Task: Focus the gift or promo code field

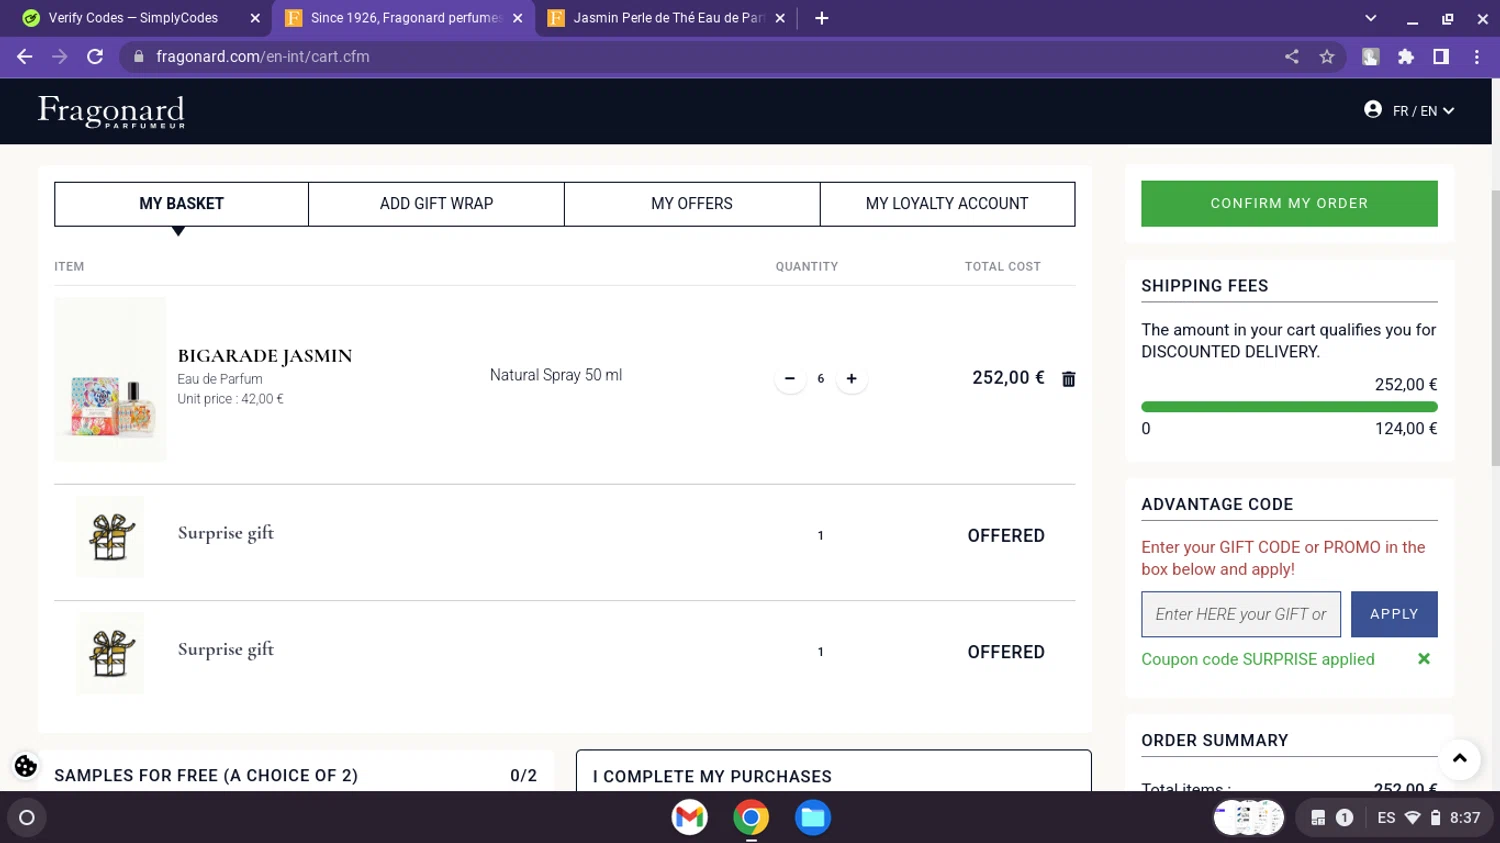Action: point(1241,614)
